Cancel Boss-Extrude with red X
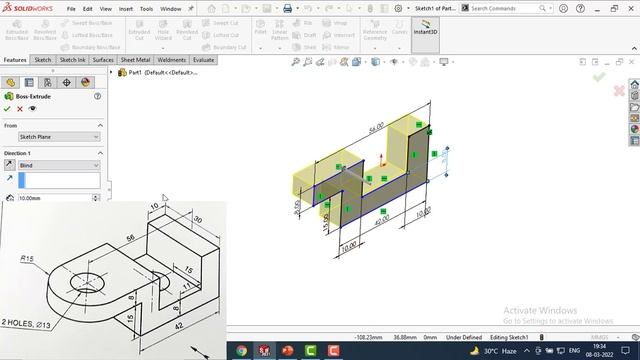 point(20,109)
